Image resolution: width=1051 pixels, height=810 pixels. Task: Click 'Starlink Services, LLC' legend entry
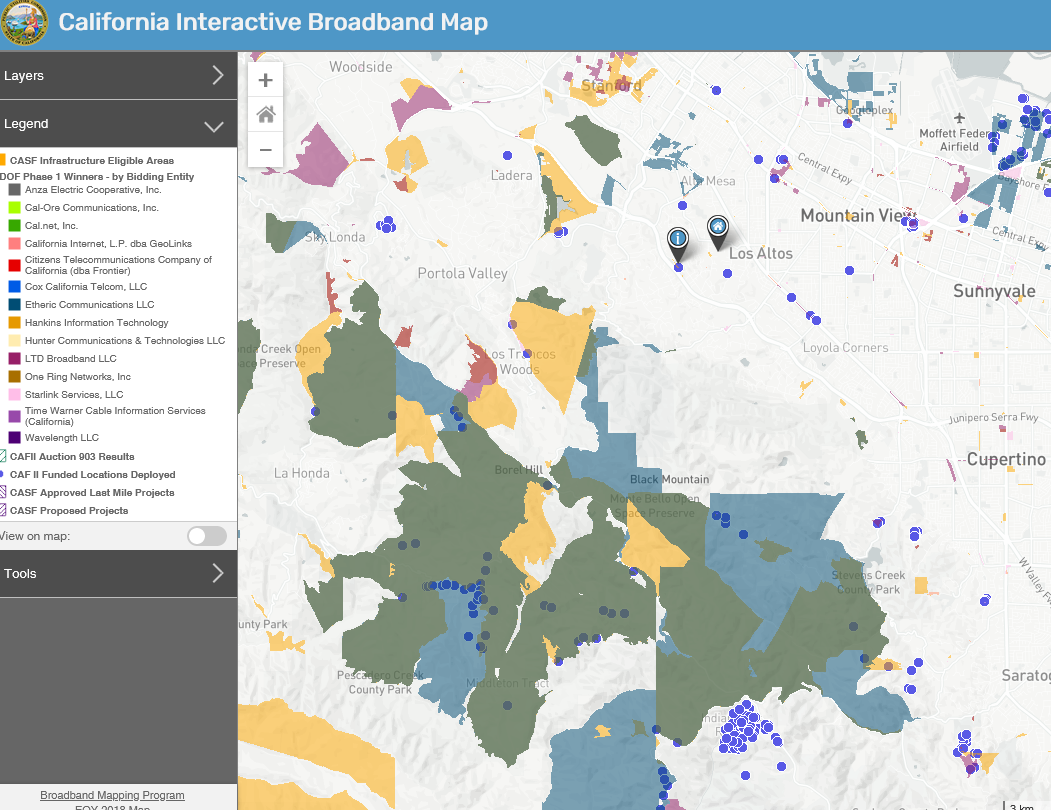[x=74, y=394]
